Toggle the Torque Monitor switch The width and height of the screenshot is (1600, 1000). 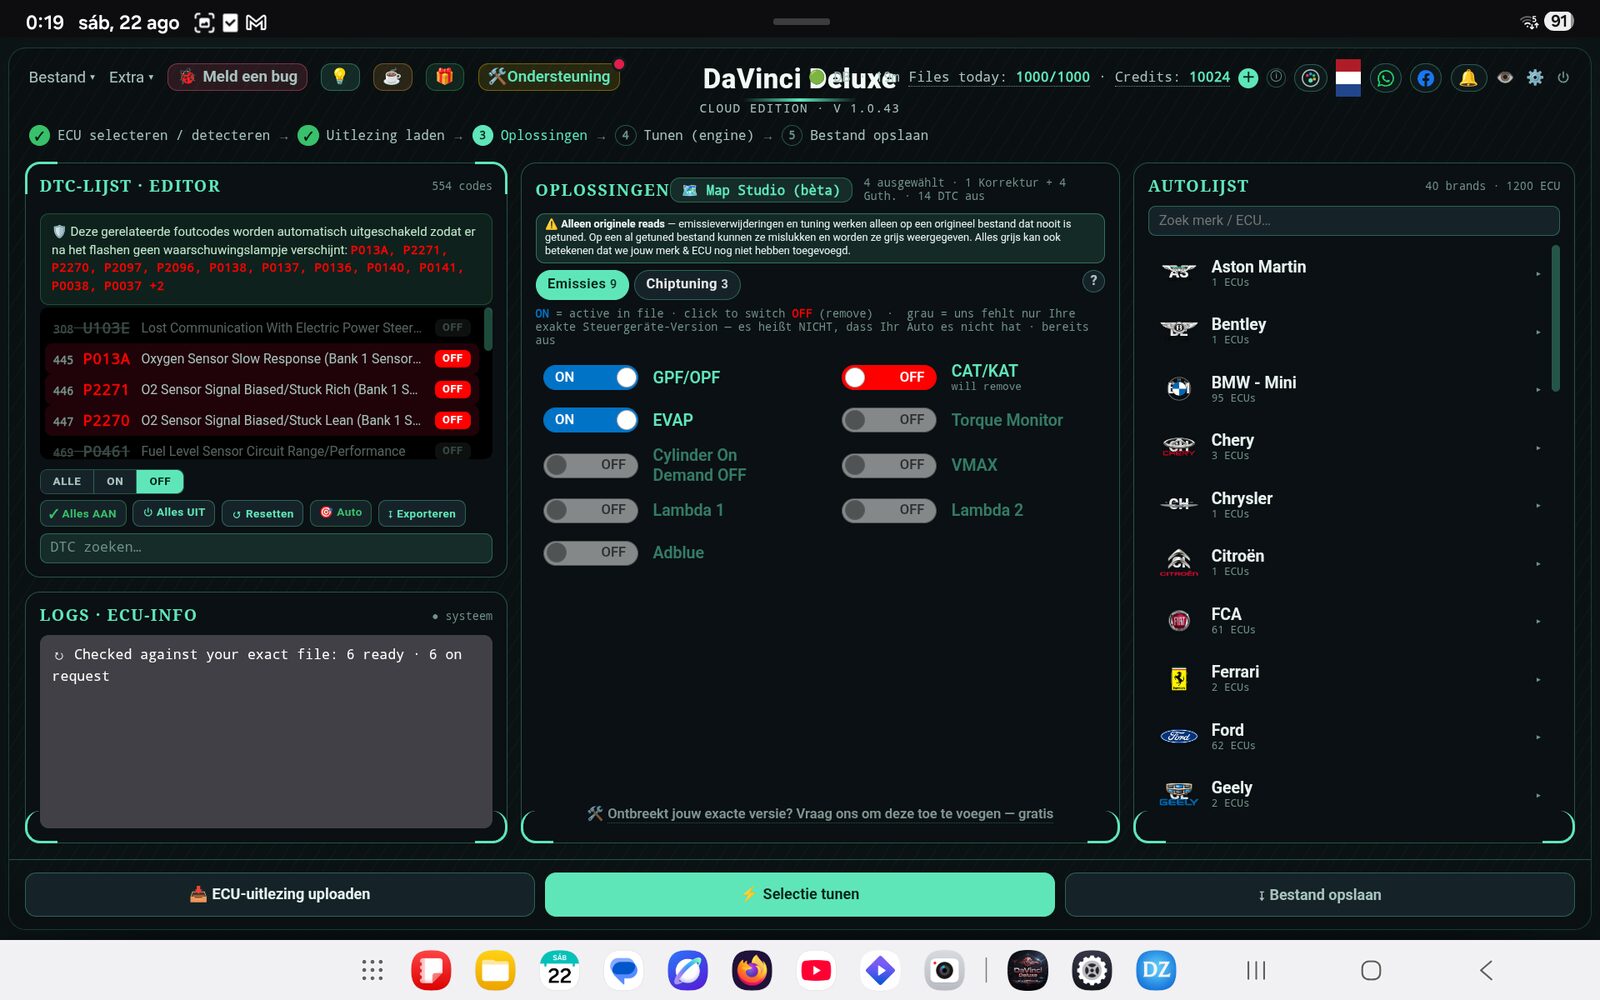pos(889,420)
